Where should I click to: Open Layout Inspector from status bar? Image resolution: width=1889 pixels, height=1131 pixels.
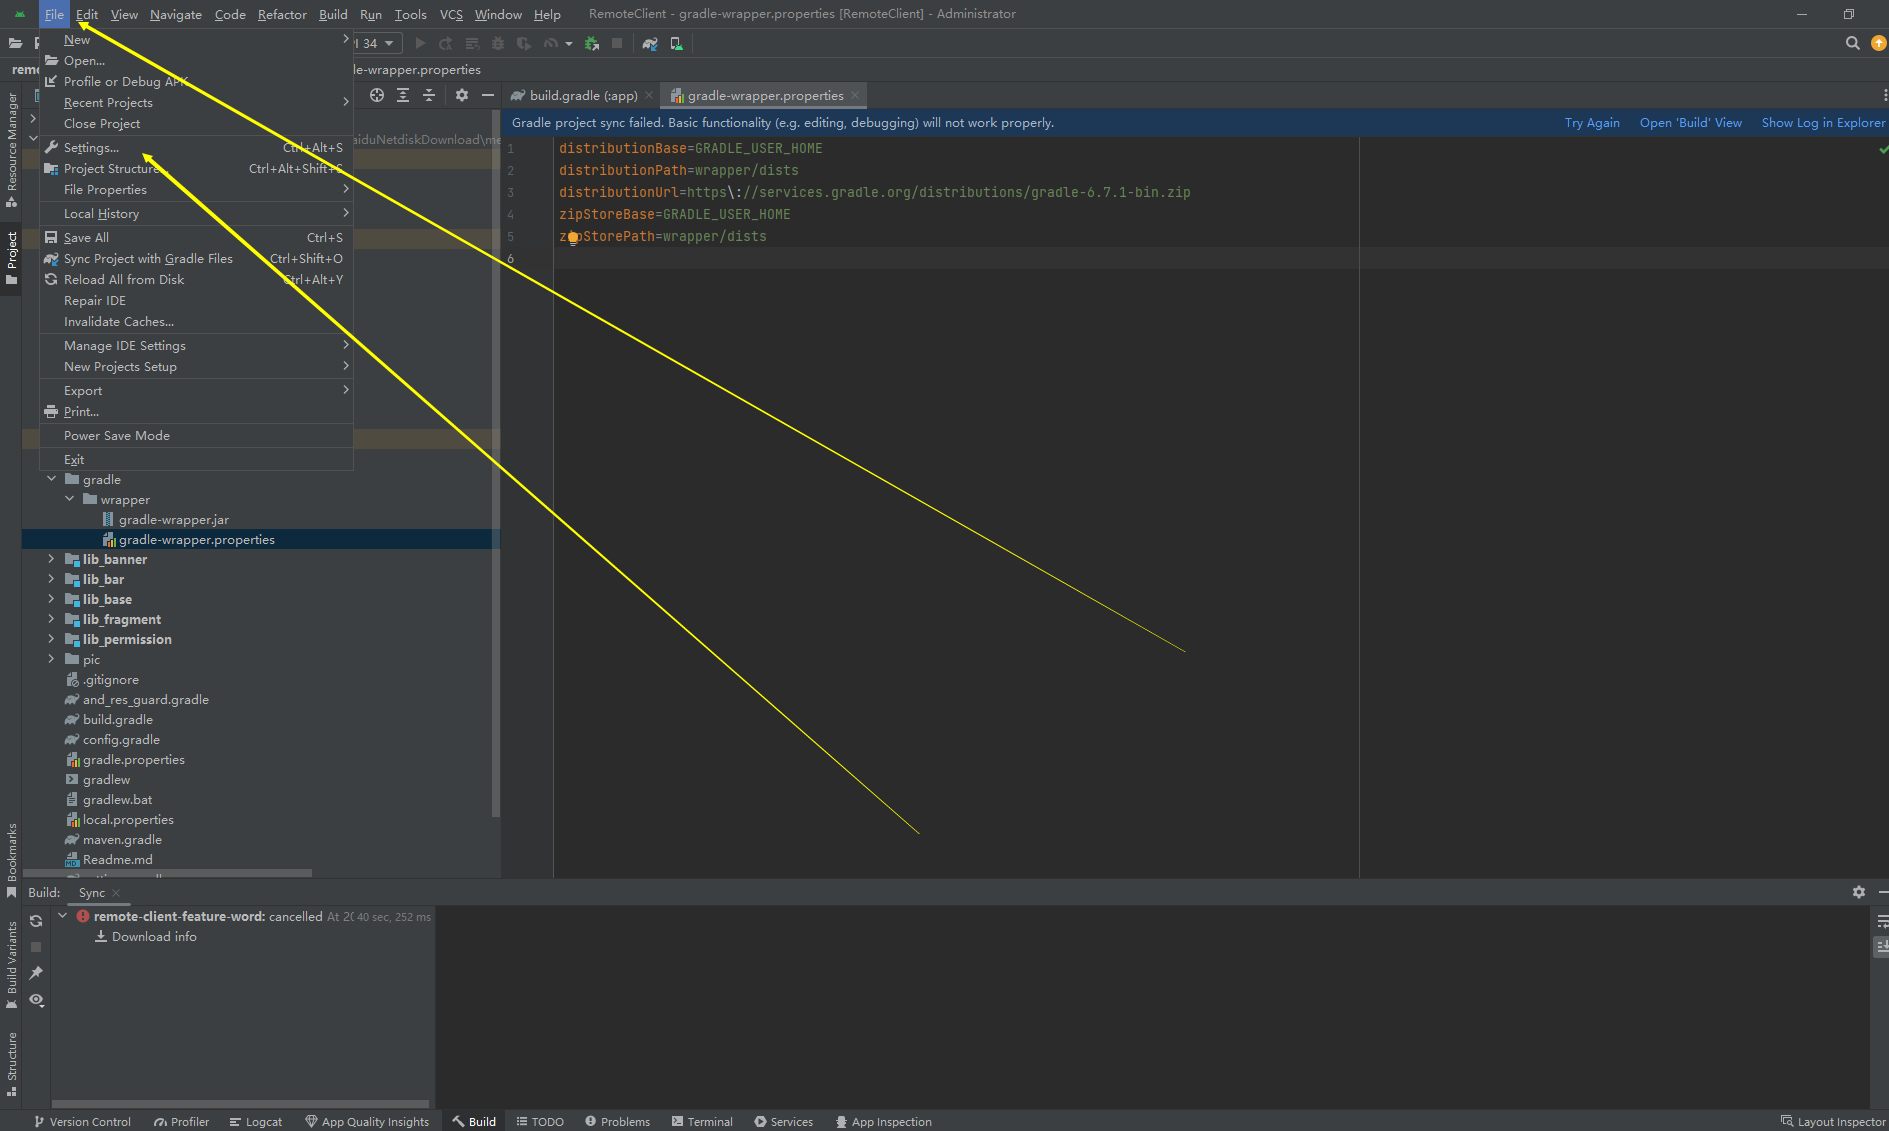click(x=1833, y=1121)
